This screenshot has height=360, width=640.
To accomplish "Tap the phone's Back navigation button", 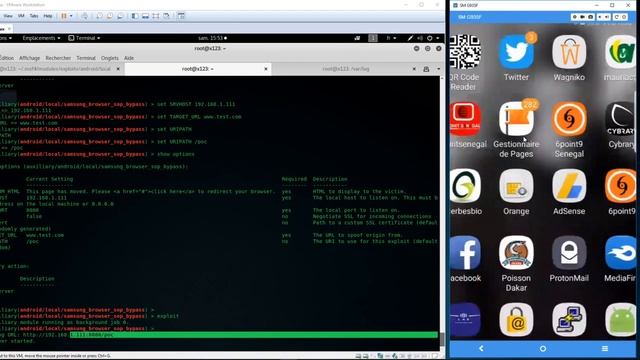I will [x=481, y=349].
